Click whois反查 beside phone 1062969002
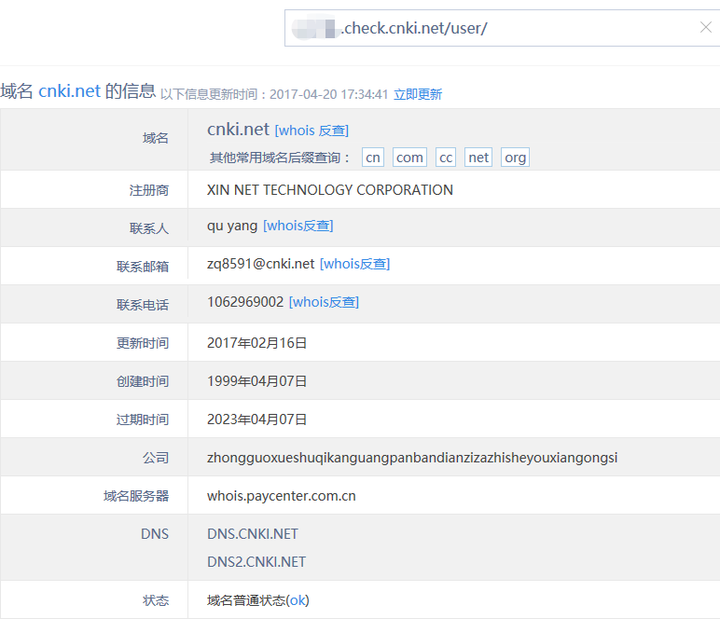Image resolution: width=720 pixels, height=619 pixels. (324, 302)
